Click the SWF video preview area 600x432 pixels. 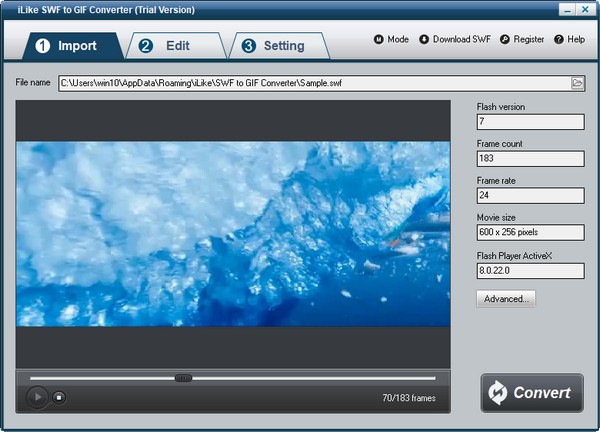pyautogui.click(x=233, y=233)
